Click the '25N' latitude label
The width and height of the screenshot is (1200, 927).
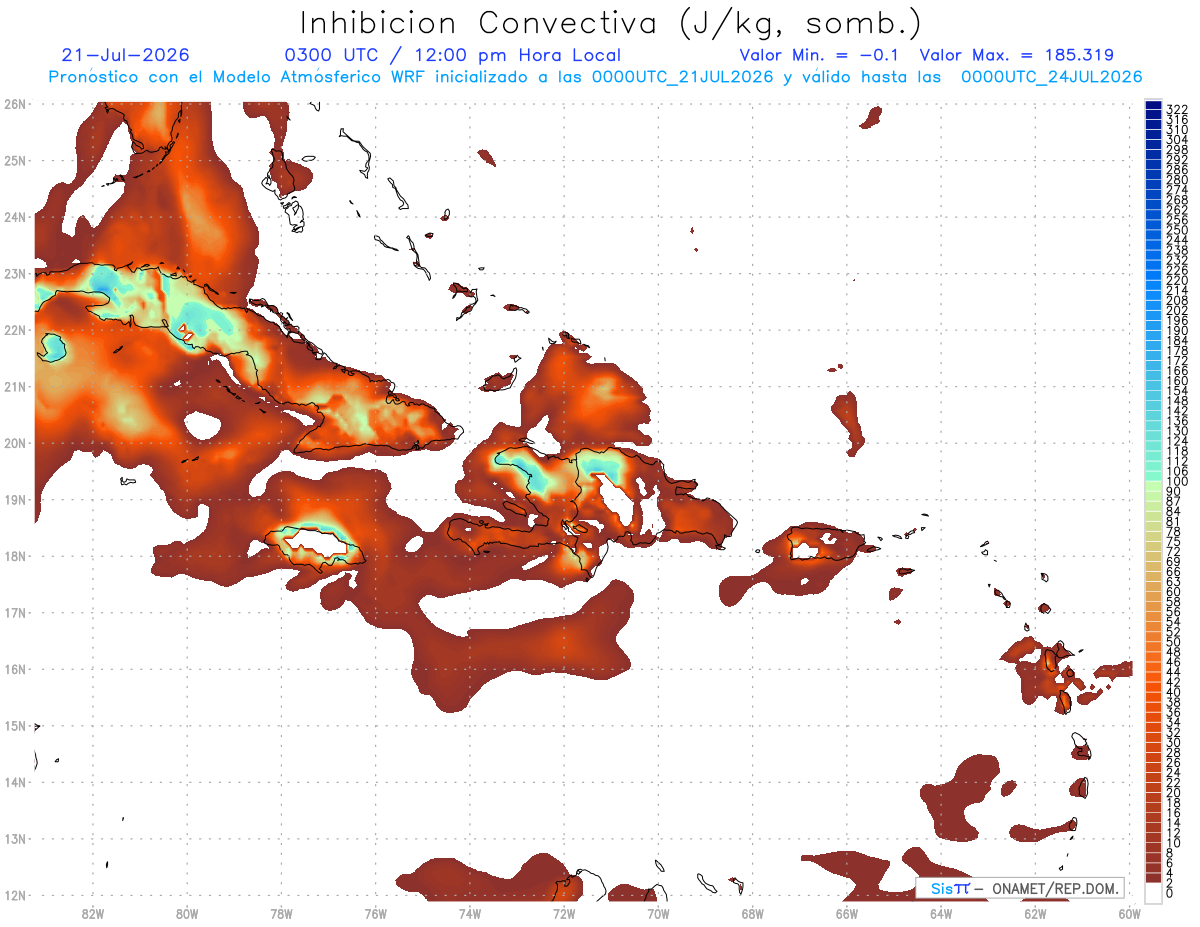tap(14, 160)
